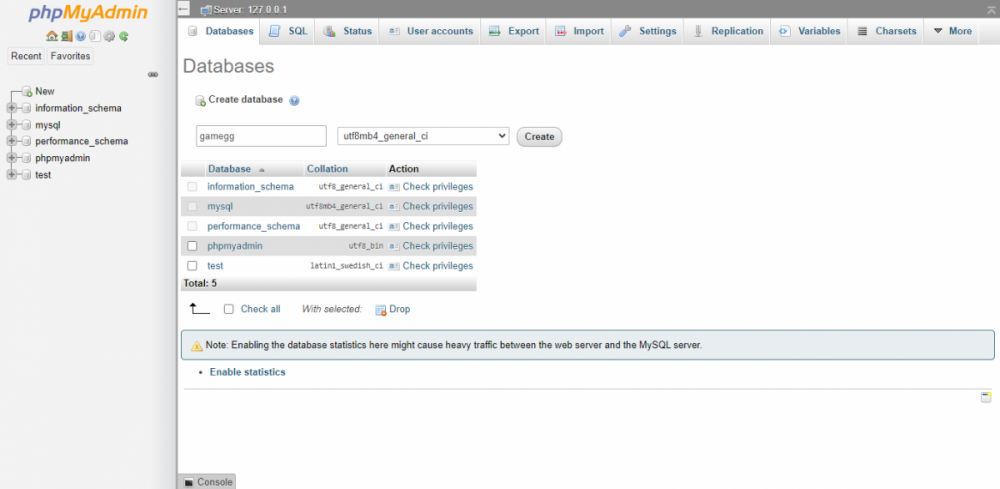Open the utf8mb4_general_ci collation dropdown
Image resolution: width=1000 pixels, height=489 pixels.
[x=423, y=136]
